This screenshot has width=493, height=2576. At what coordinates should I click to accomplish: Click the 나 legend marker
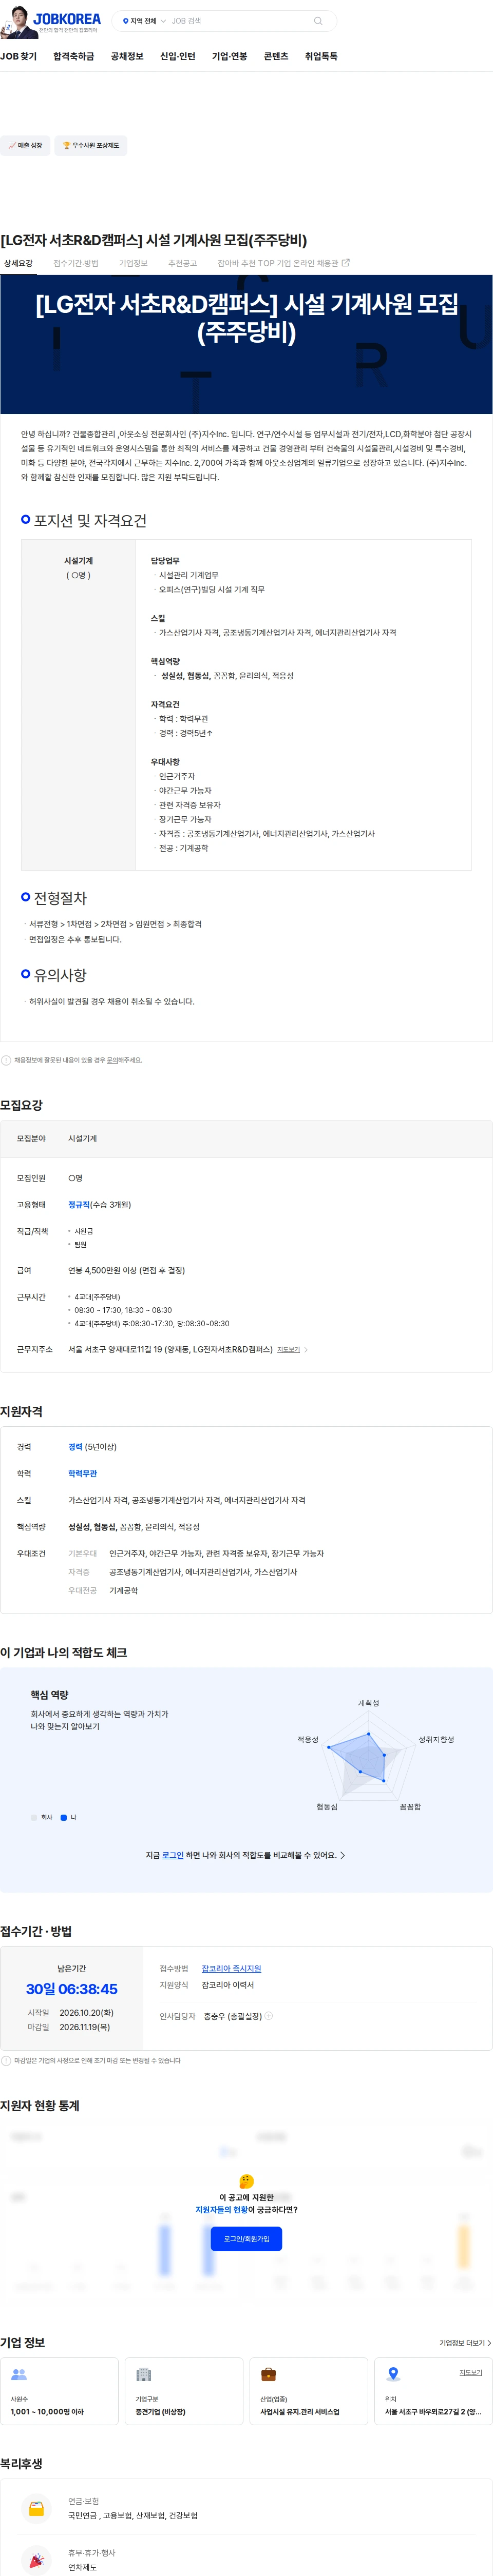[64, 1817]
